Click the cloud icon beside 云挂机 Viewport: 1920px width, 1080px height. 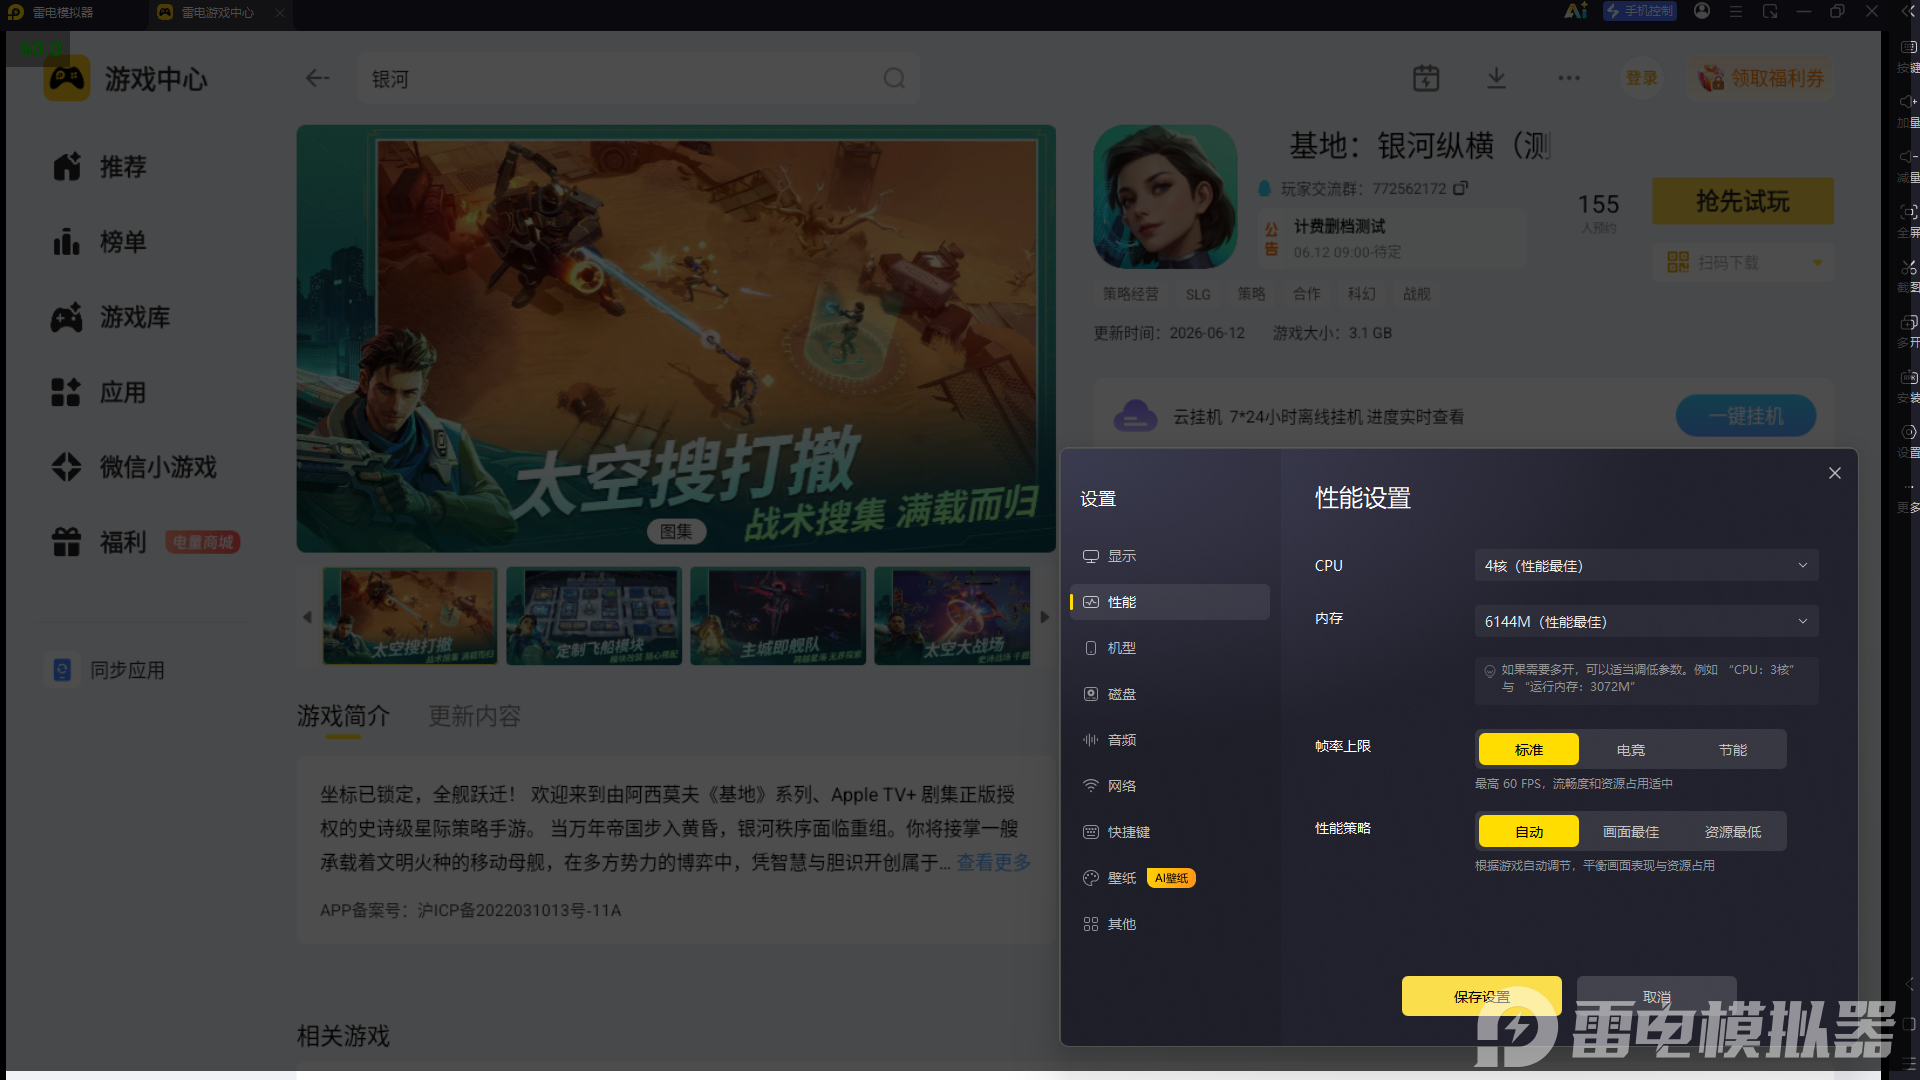click(x=1135, y=416)
